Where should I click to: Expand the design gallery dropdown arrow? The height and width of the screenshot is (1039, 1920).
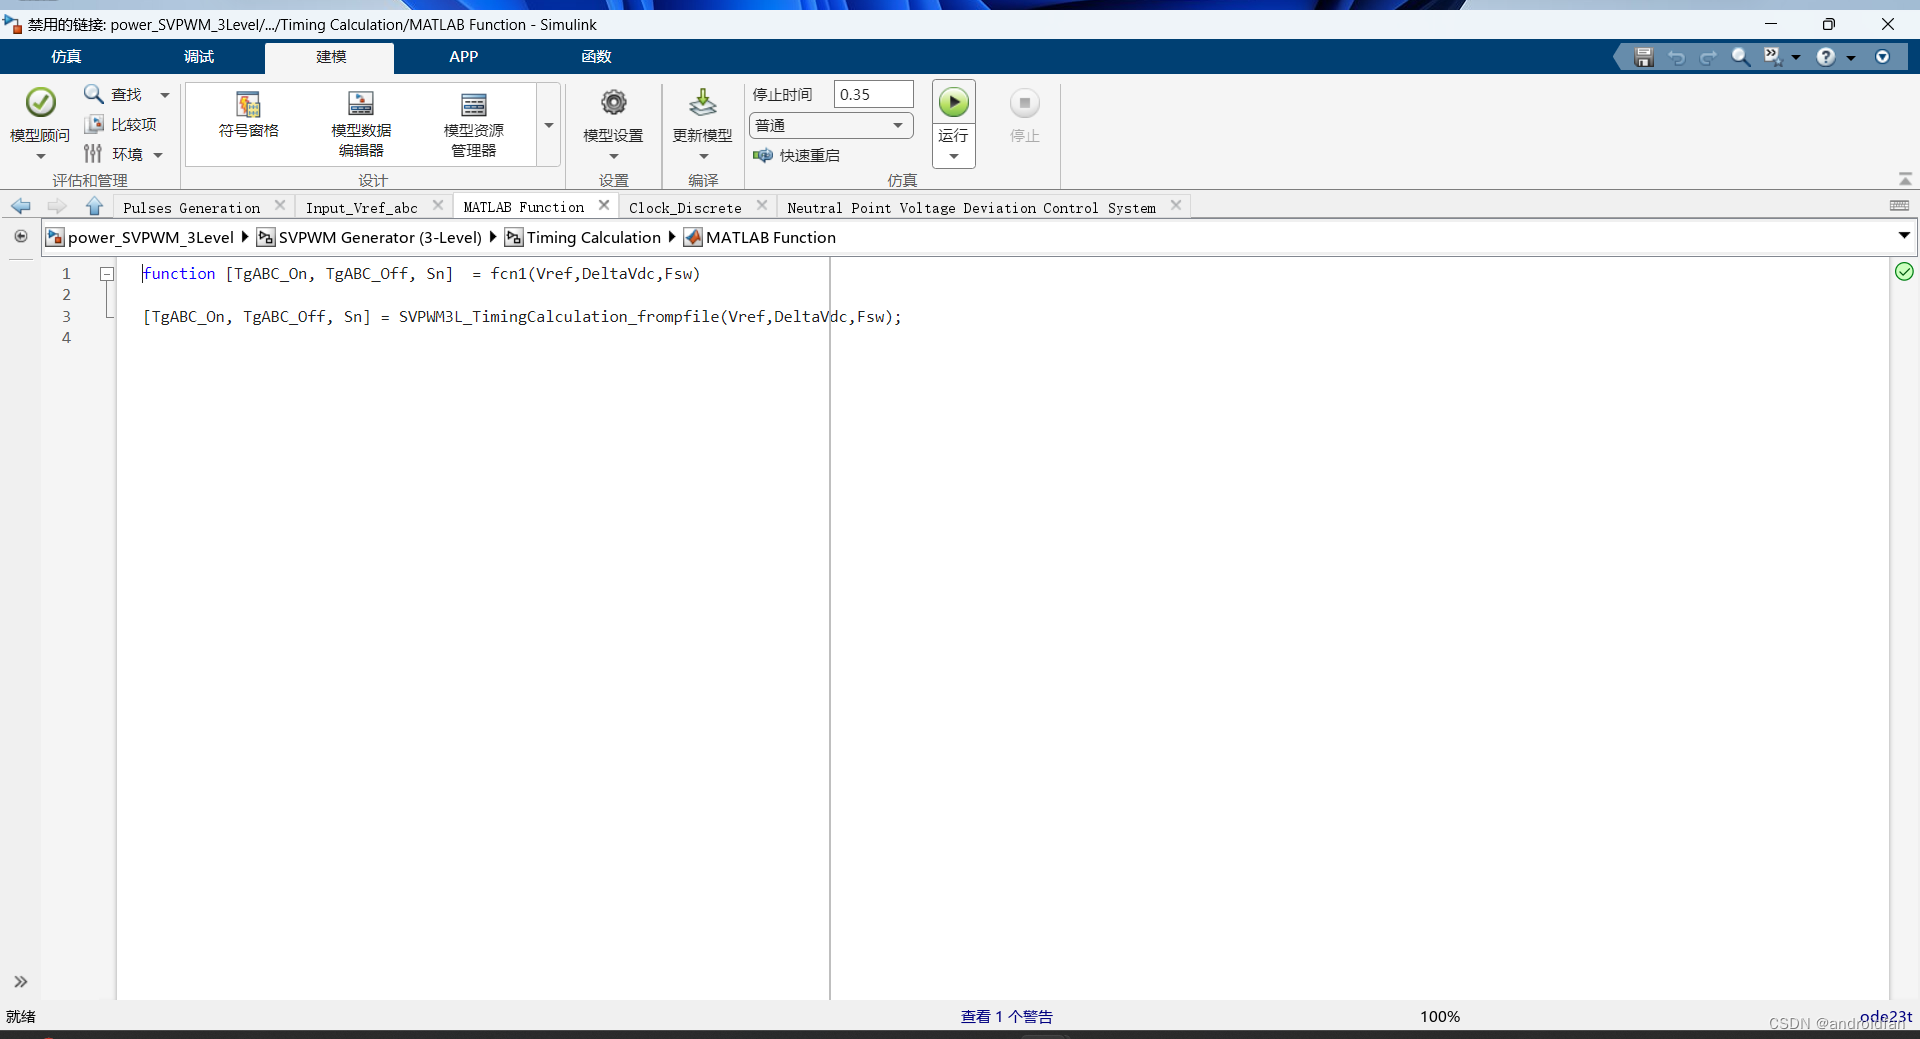click(x=549, y=125)
